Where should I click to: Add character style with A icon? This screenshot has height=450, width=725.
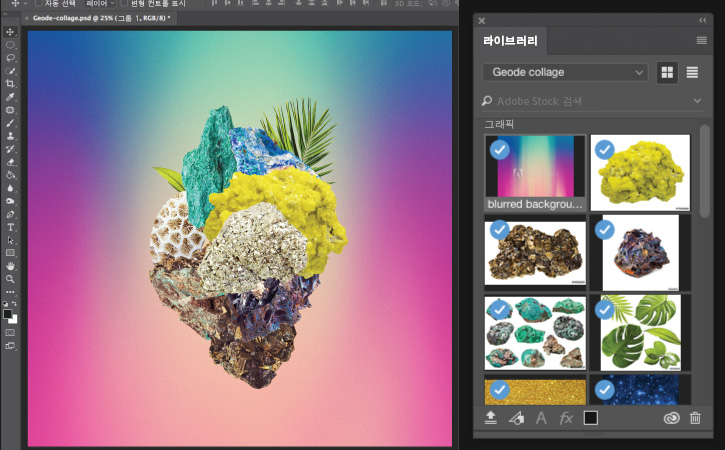click(541, 418)
